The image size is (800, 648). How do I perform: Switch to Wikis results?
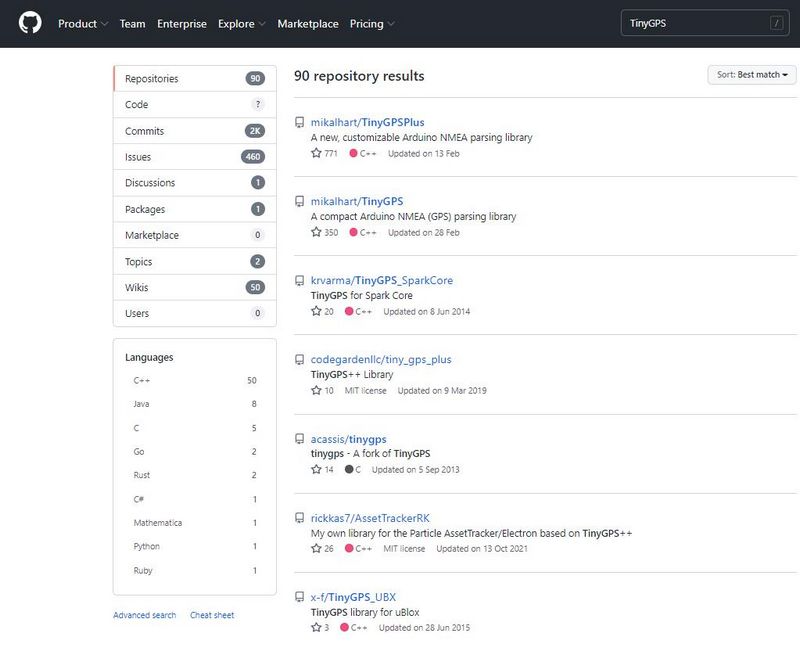pyautogui.click(x=195, y=287)
